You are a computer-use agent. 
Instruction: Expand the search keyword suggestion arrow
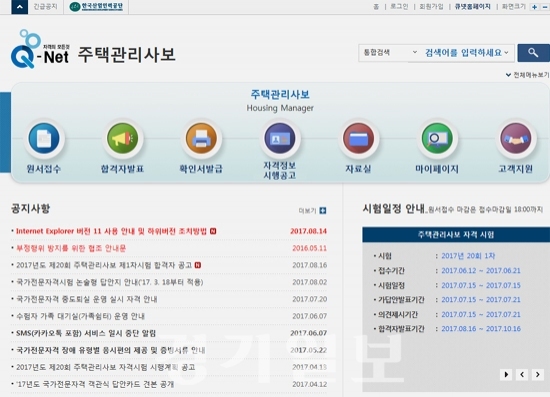(x=506, y=53)
